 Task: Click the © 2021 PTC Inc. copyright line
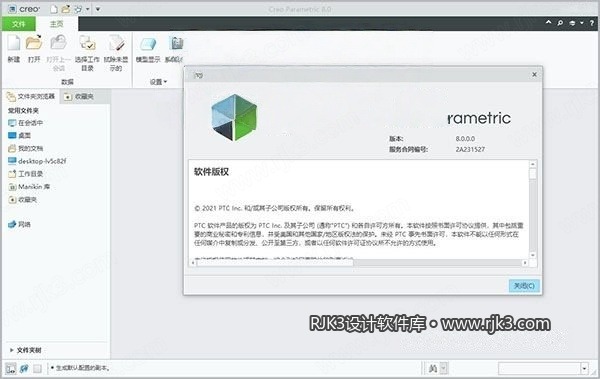click(x=274, y=208)
